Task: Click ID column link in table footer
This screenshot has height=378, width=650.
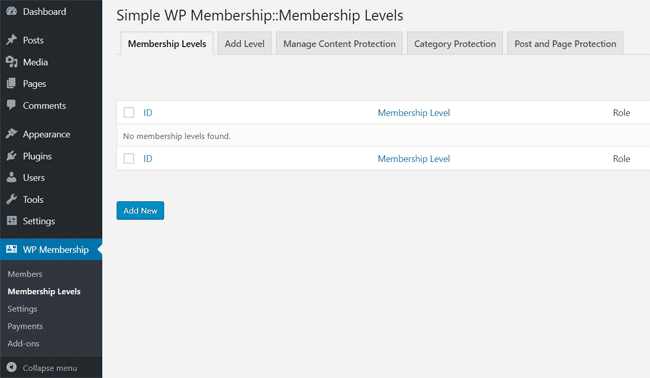Action: pyautogui.click(x=148, y=159)
